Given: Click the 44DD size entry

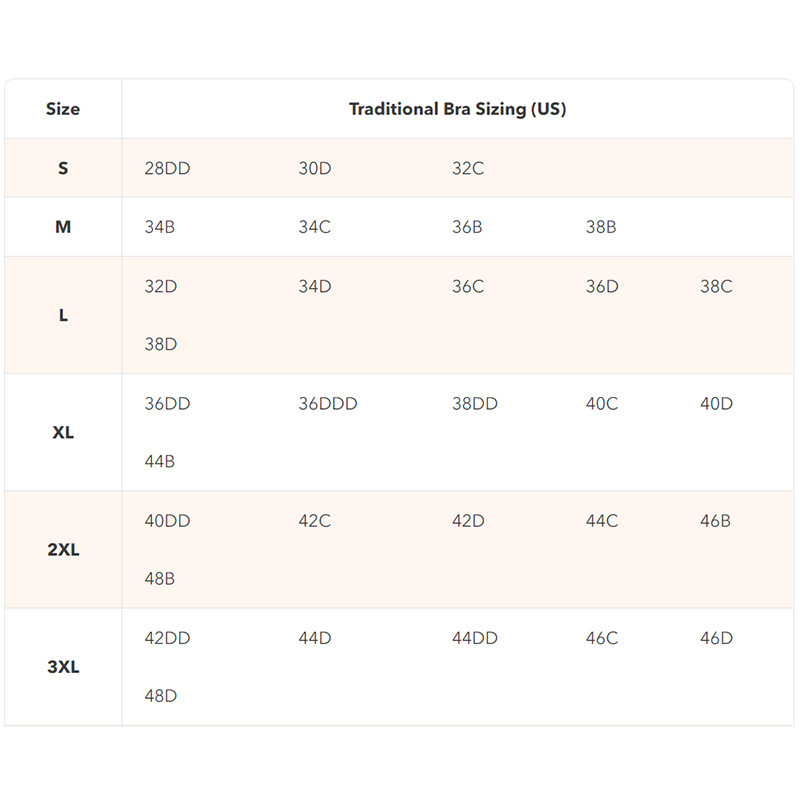Looking at the screenshot, I should [x=474, y=638].
